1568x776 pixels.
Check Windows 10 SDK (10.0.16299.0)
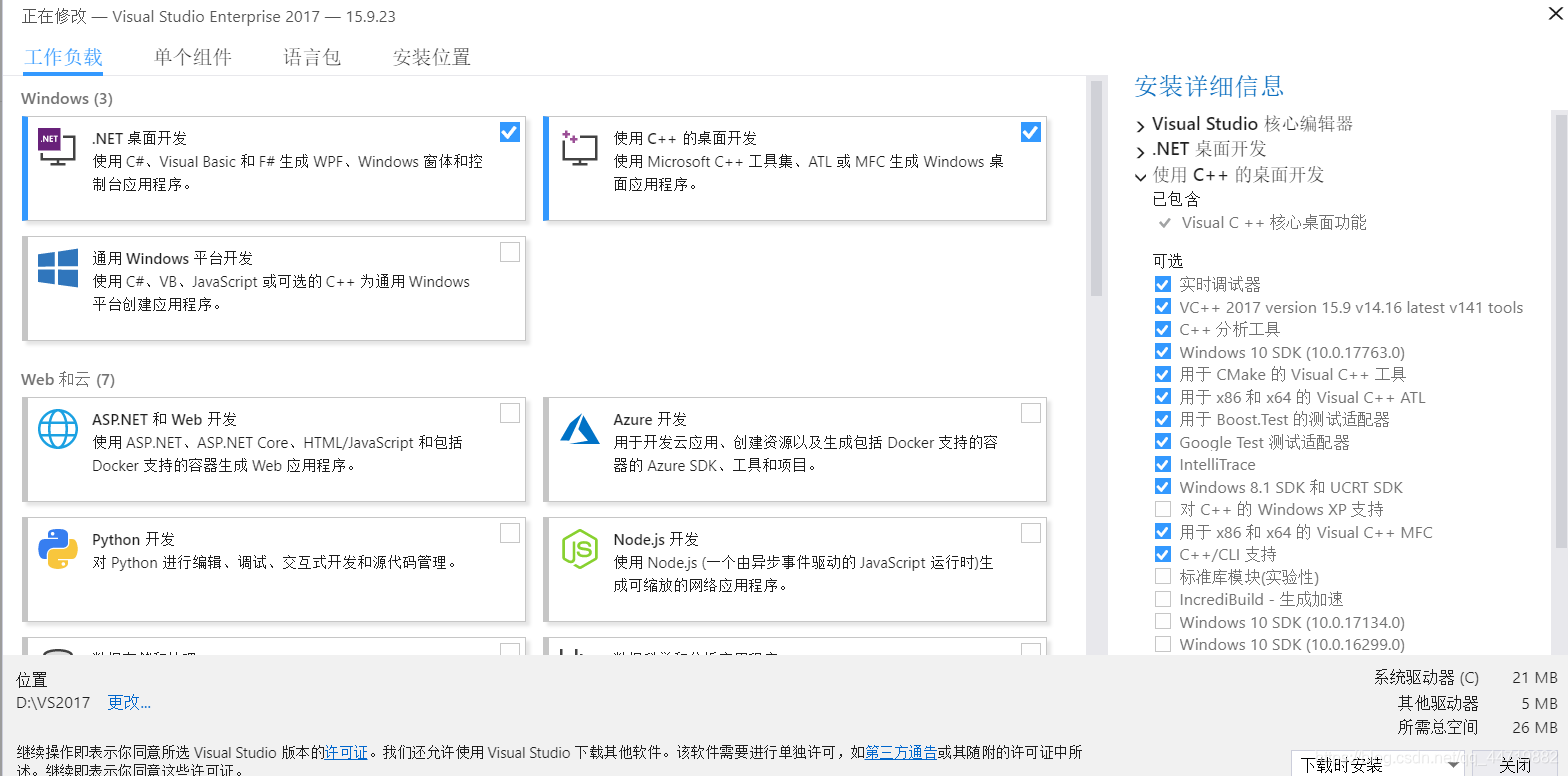[1162, 644]
